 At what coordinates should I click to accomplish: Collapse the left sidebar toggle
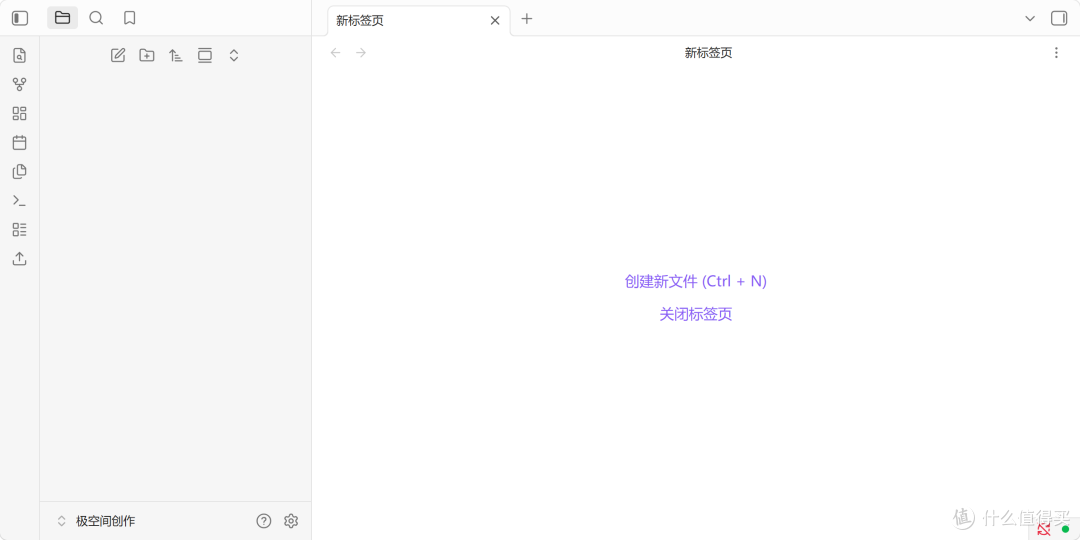coord(20,19)
